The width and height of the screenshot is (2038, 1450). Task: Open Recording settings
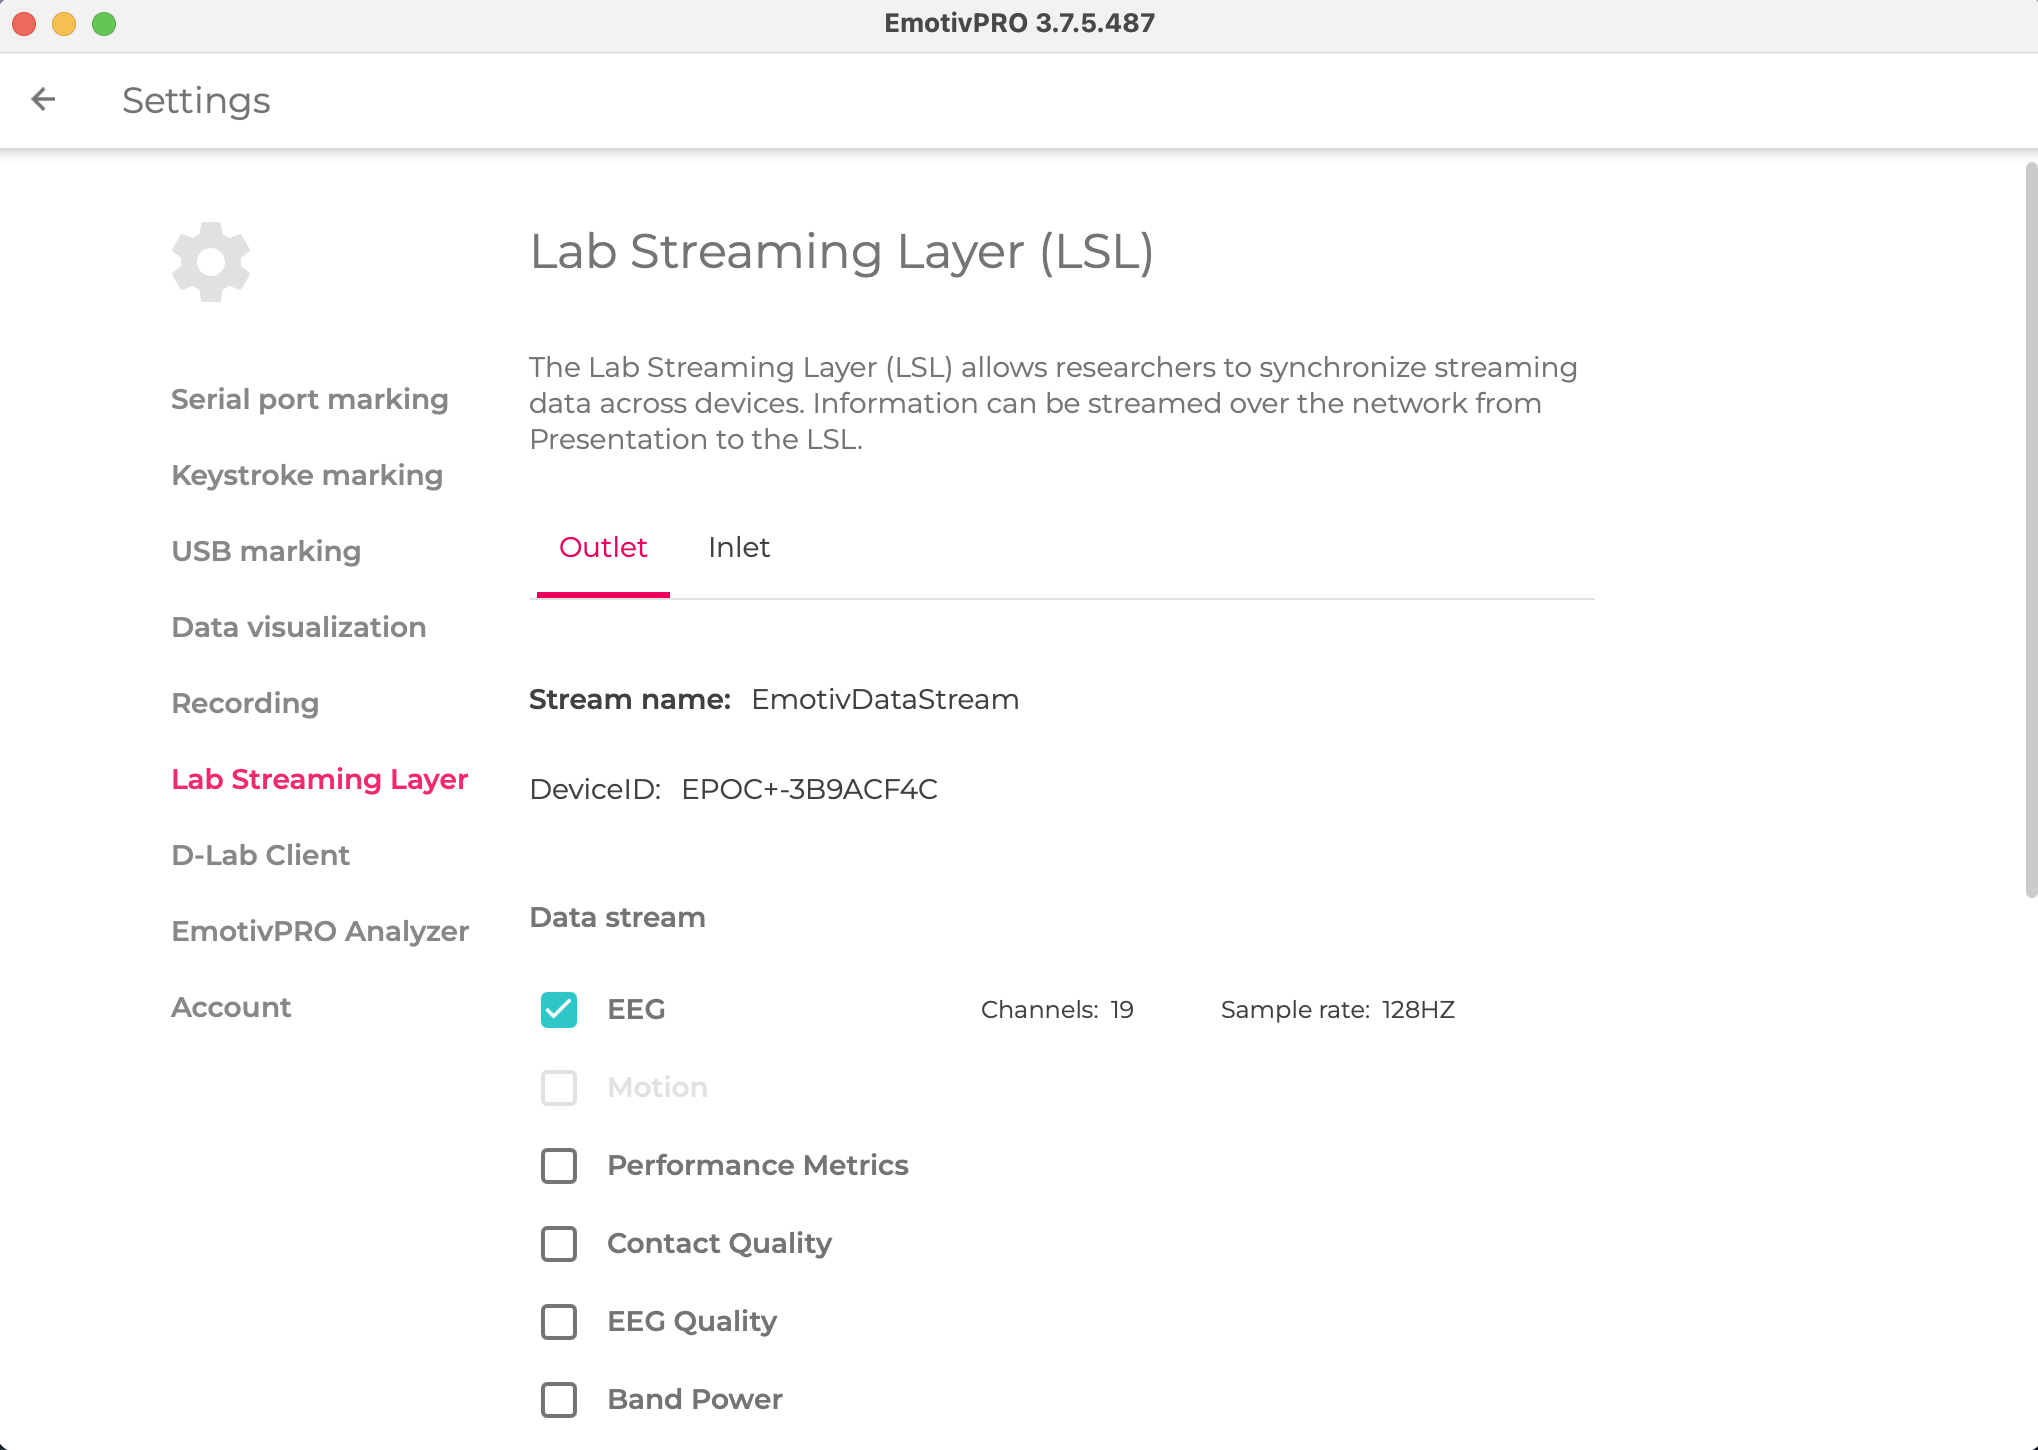pos(245,703)
